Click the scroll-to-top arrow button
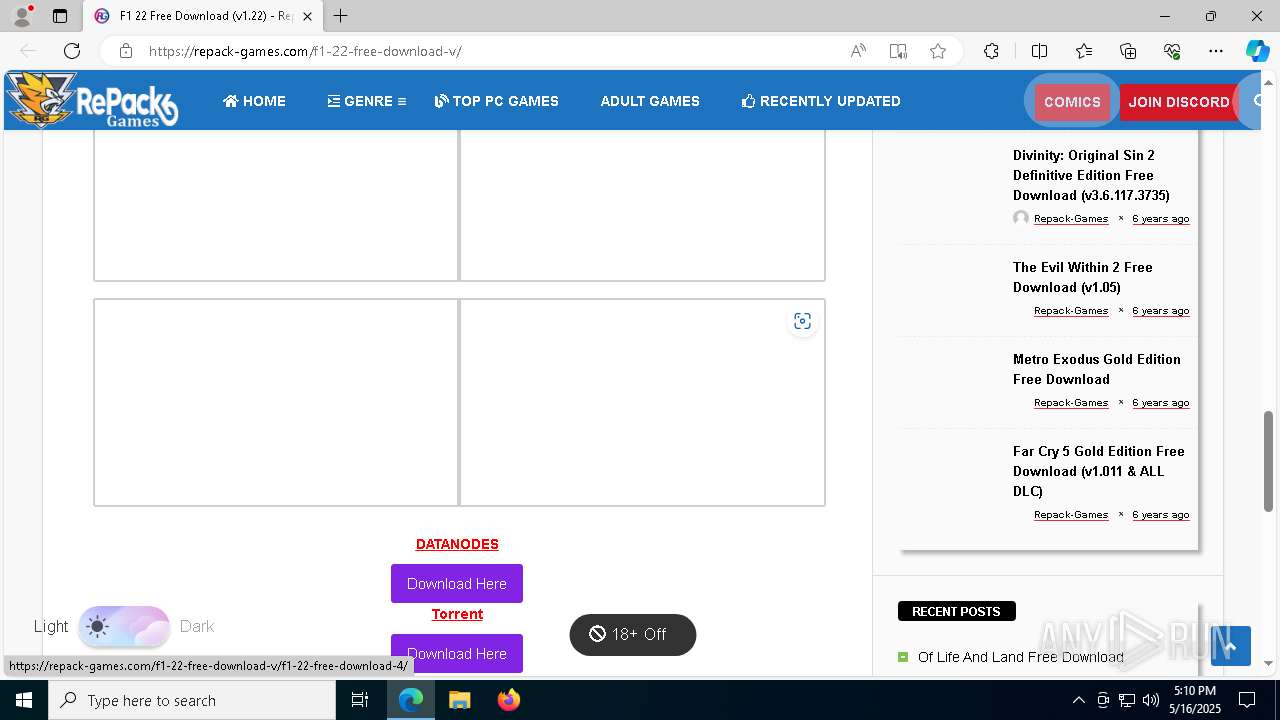Screen dimensions: 1280x720 [x=1231, y=646]
